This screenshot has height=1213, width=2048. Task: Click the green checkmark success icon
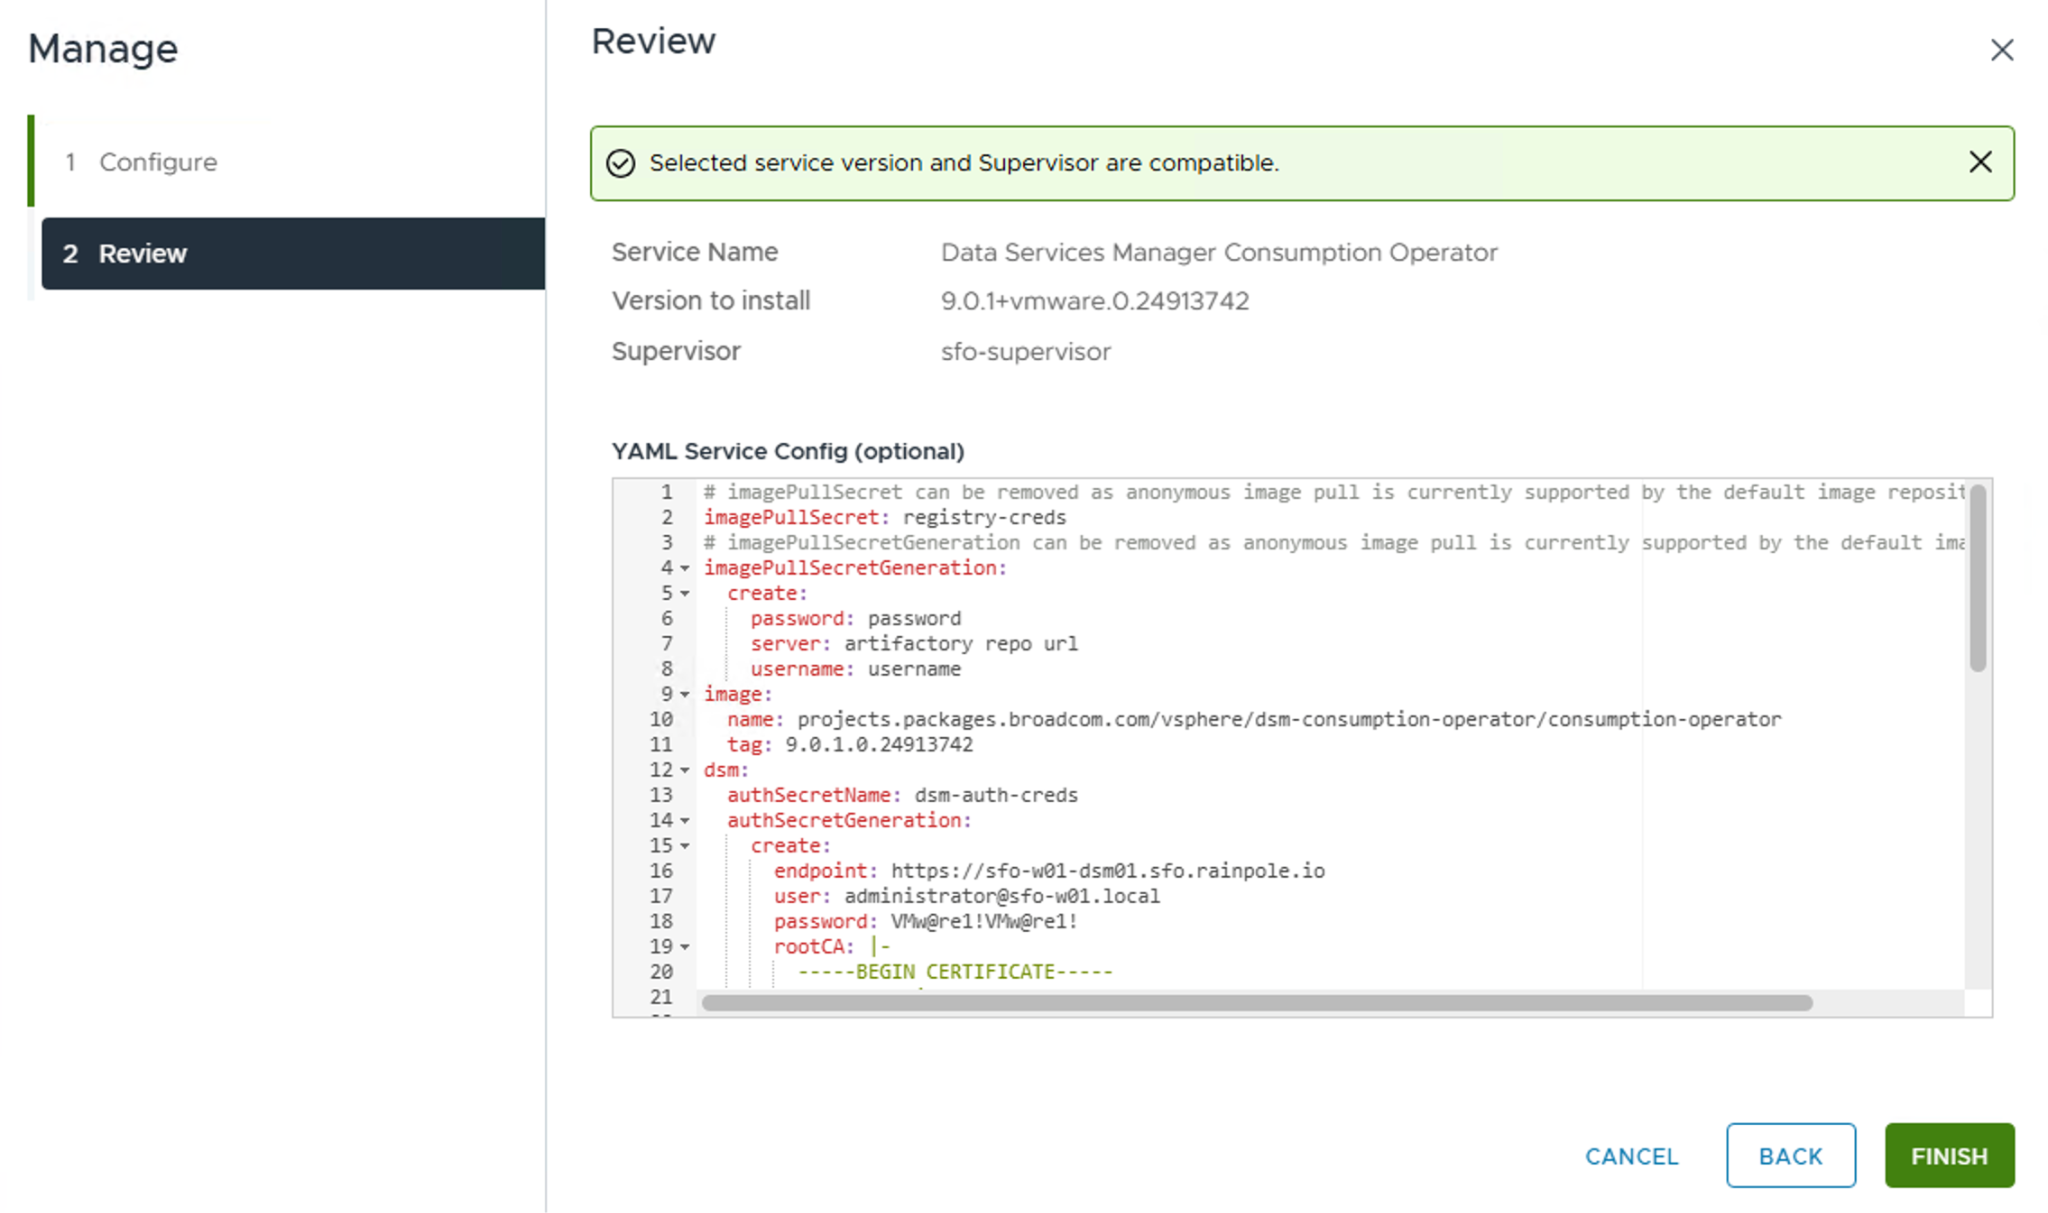[x=621, y=163]
